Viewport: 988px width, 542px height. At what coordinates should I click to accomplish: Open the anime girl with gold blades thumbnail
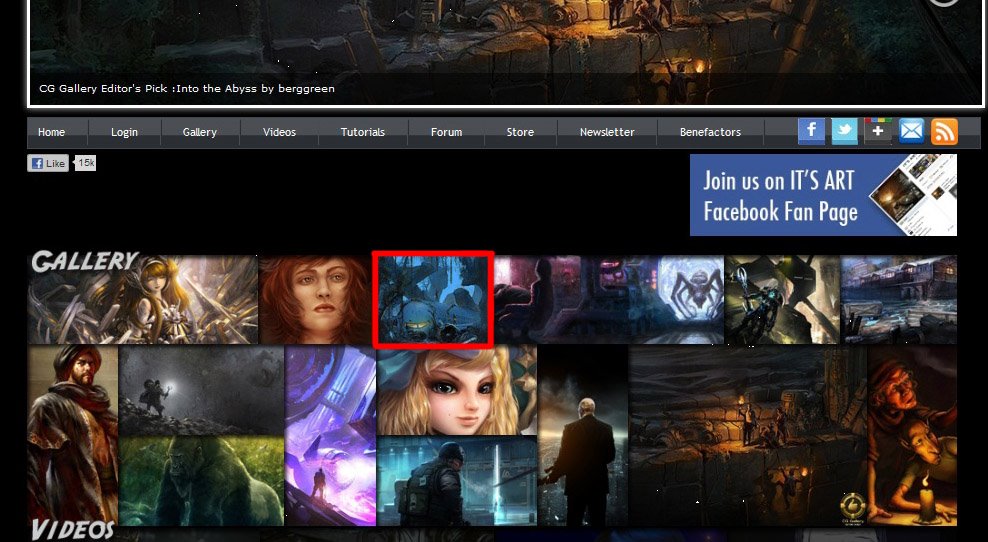(x=142, y=299)
